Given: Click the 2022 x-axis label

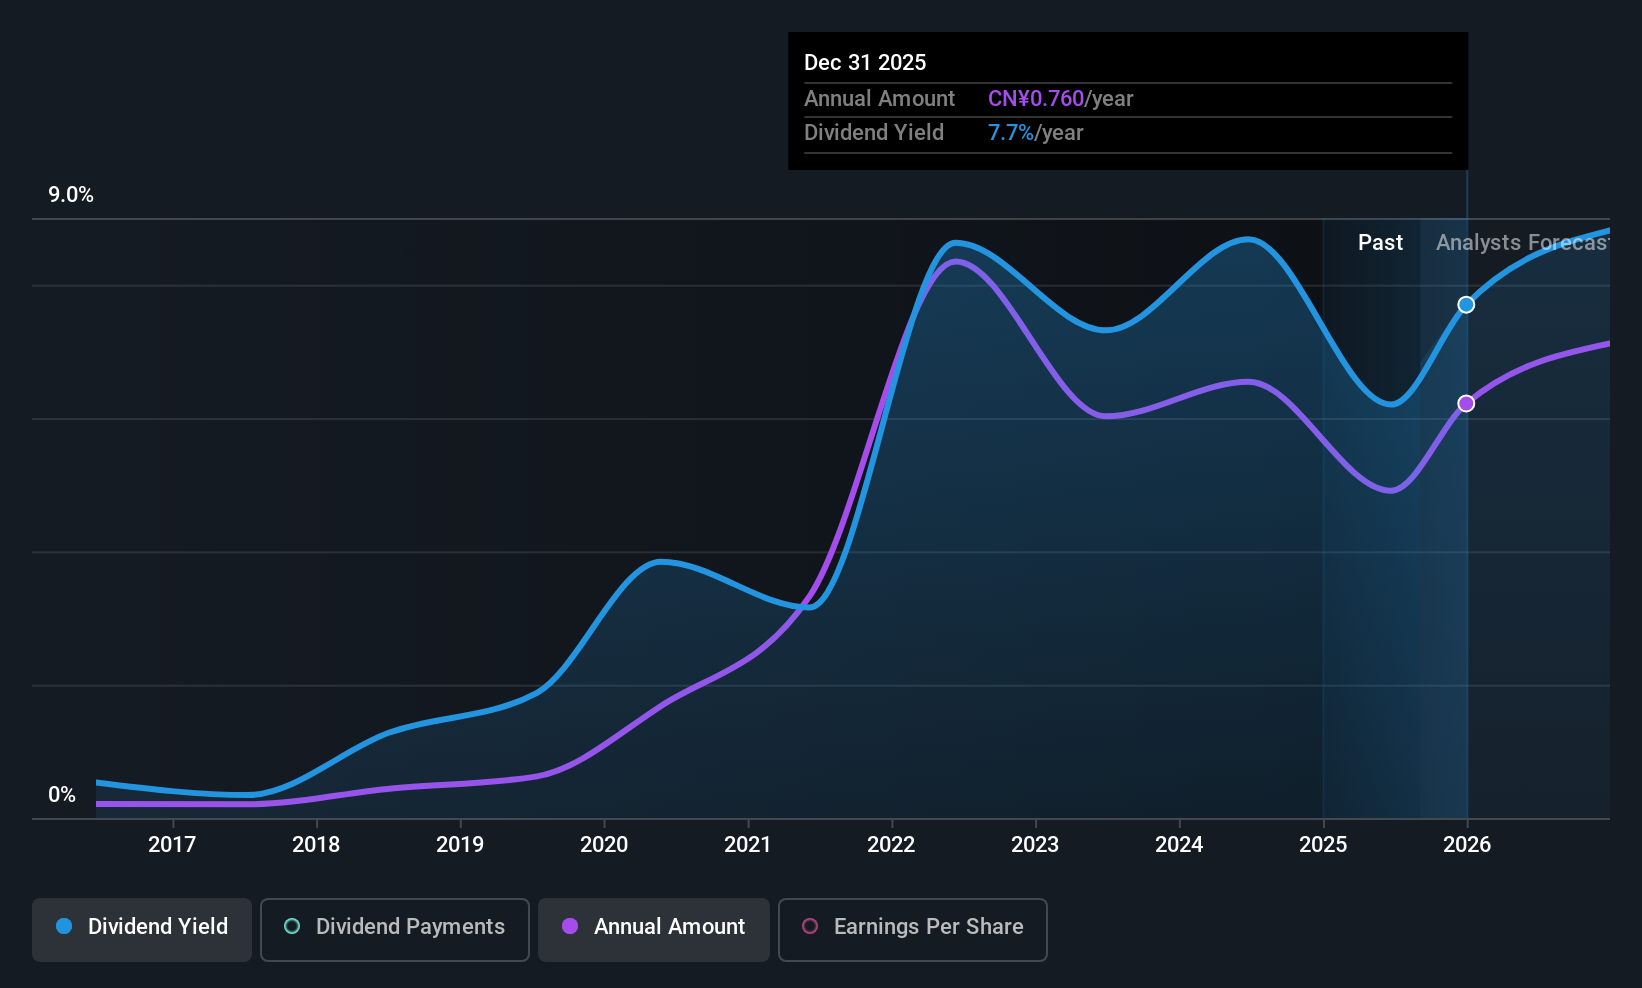Looking at the screenshot, I should point(891,845).
